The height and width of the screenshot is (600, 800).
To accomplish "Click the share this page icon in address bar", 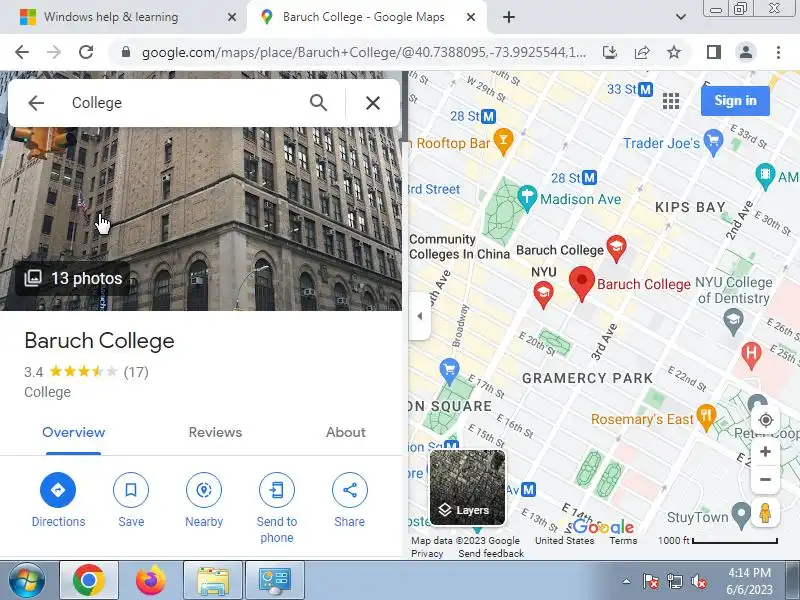I will (642, 52).
